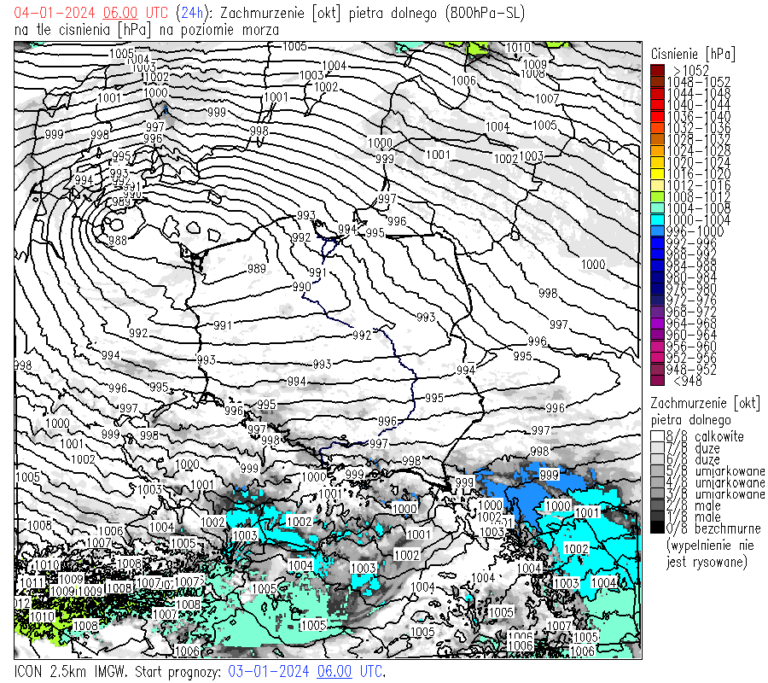This screenshot has width=768, height=683.
Task: Click the 988 low pressure center label
Action: (x=117, y=241)
